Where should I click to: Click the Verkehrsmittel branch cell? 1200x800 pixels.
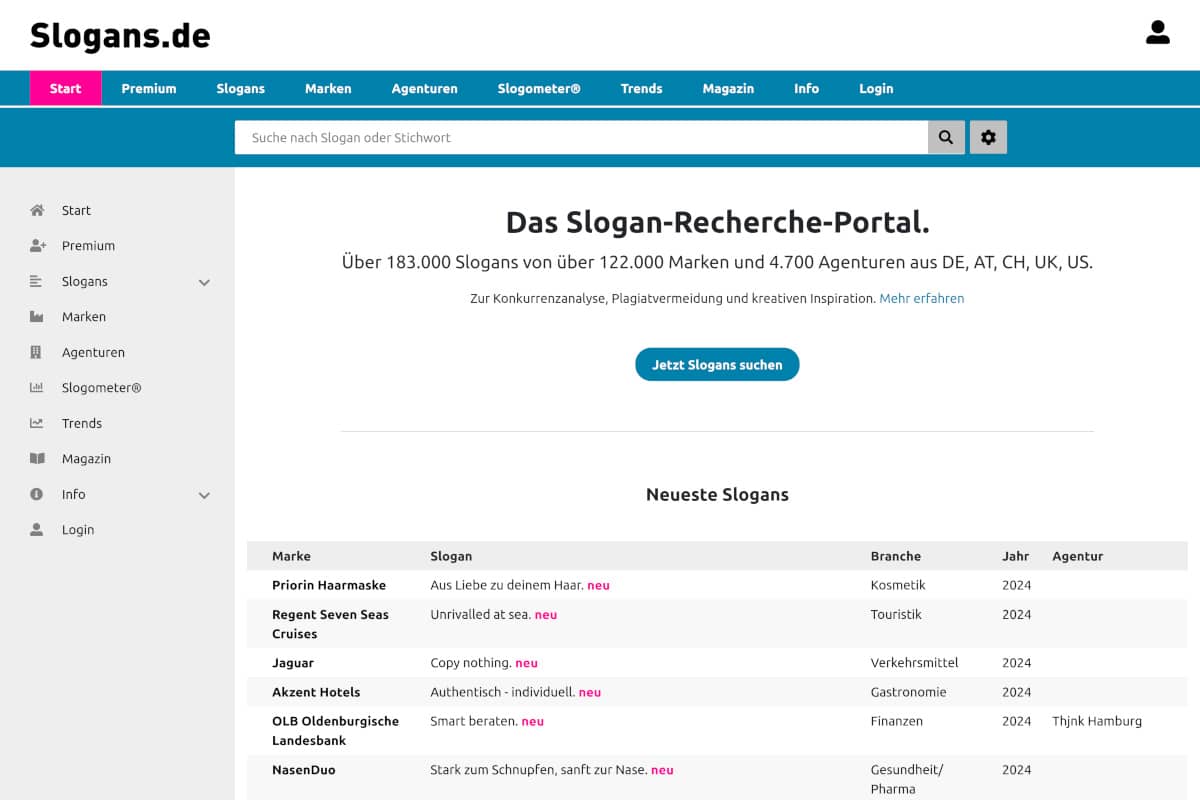914,663
